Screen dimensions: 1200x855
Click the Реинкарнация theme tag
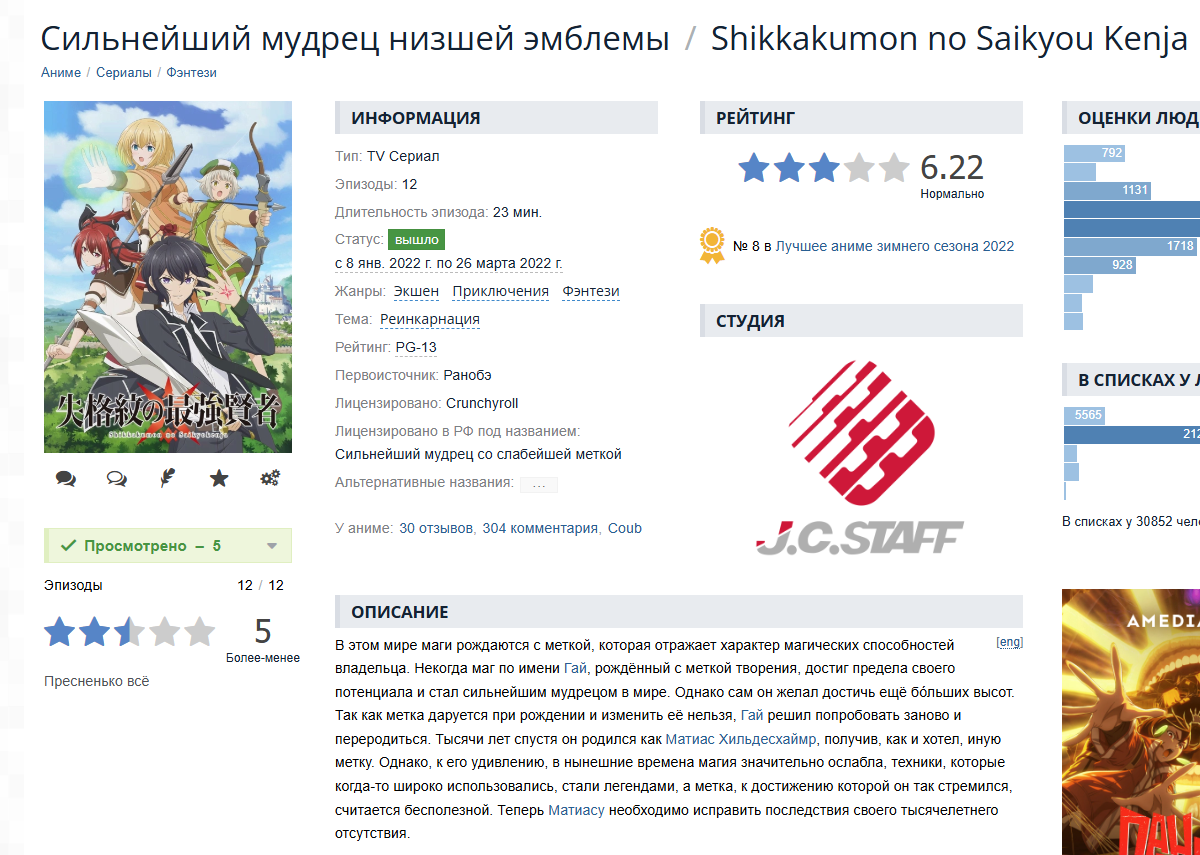[430, 320]
